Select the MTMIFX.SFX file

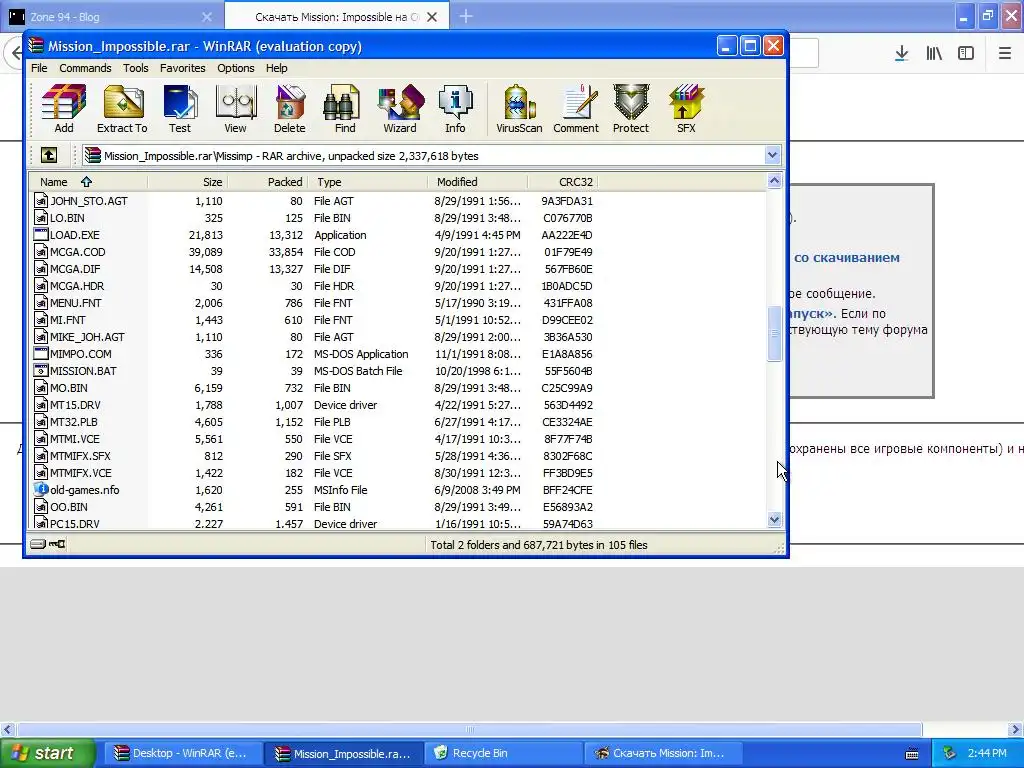[80, 456]
